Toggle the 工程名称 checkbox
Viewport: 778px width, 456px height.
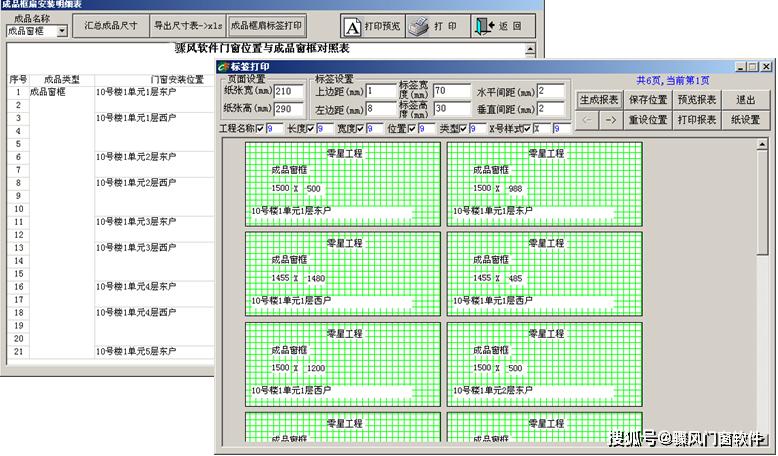click(x=260, y=129)
